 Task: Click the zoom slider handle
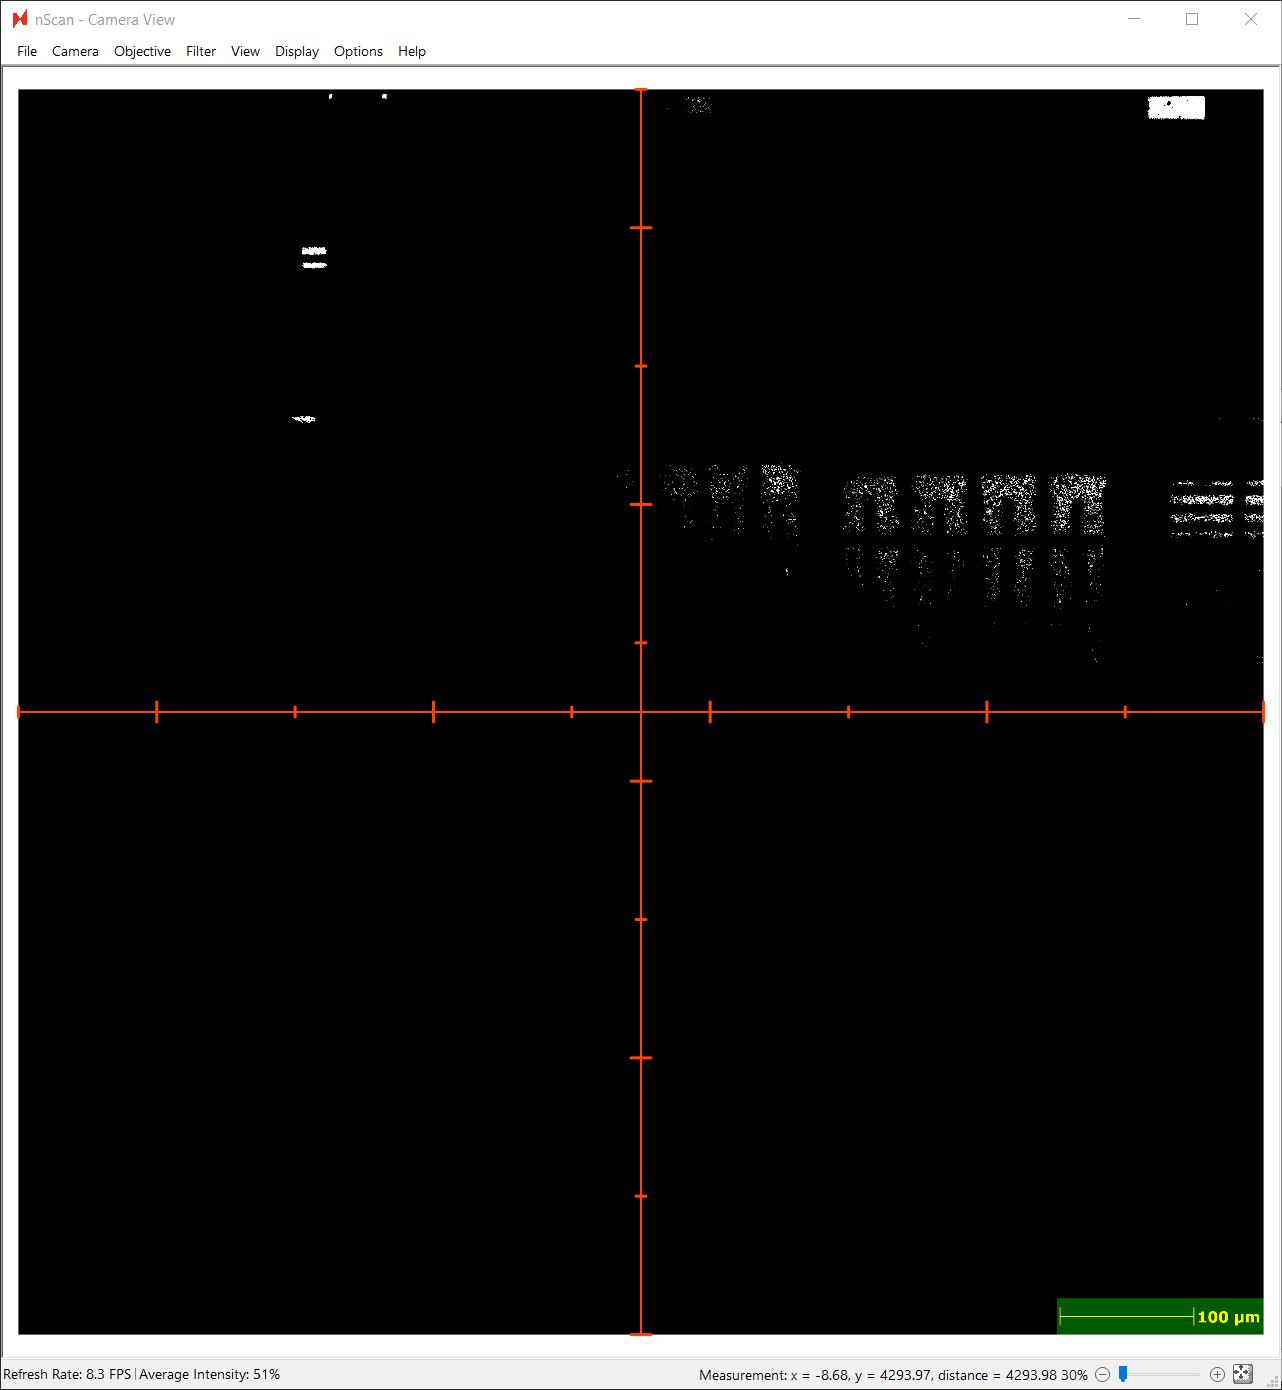pos(1124,1374)
